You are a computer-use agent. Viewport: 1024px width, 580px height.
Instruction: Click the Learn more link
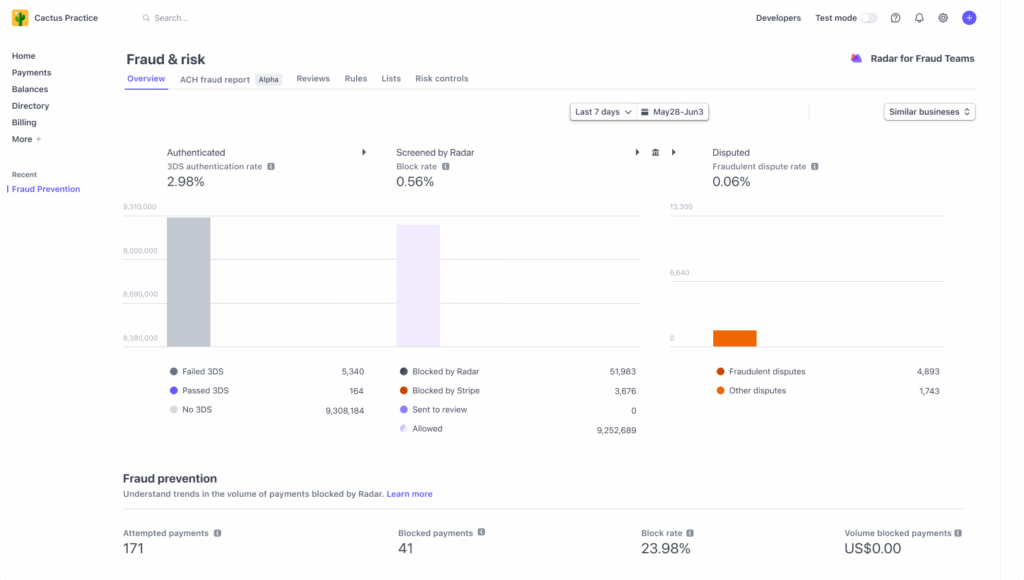[x=409, y=494]
